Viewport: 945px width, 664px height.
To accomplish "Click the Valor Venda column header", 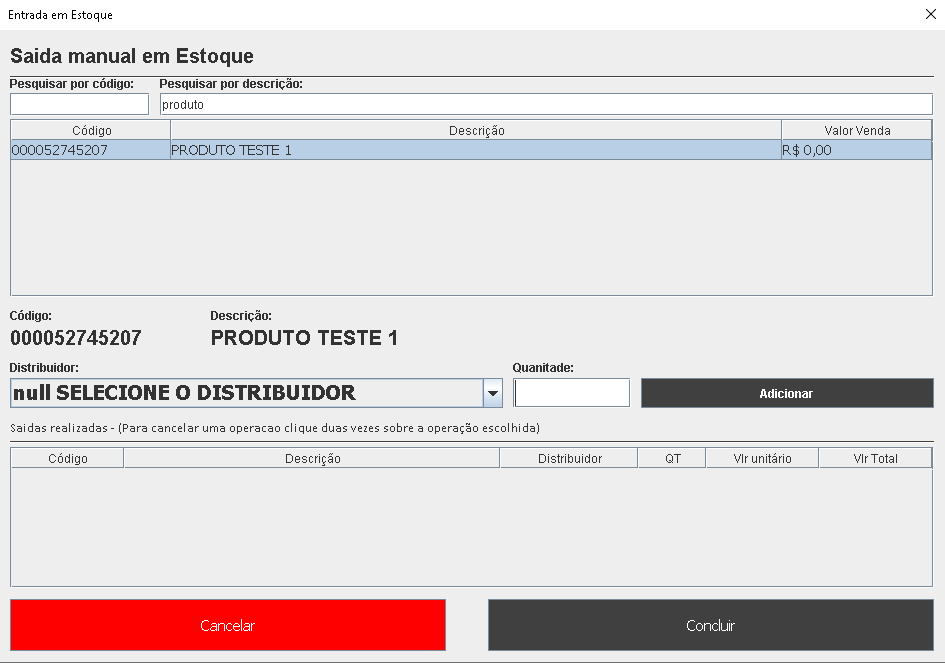I will (x=856, y=131).
